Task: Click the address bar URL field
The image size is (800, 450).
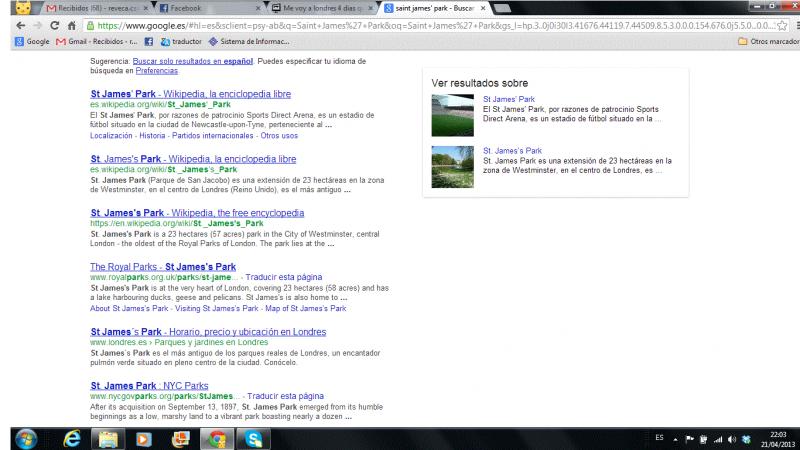Action: pyautogui.click(x=434, y=26)
